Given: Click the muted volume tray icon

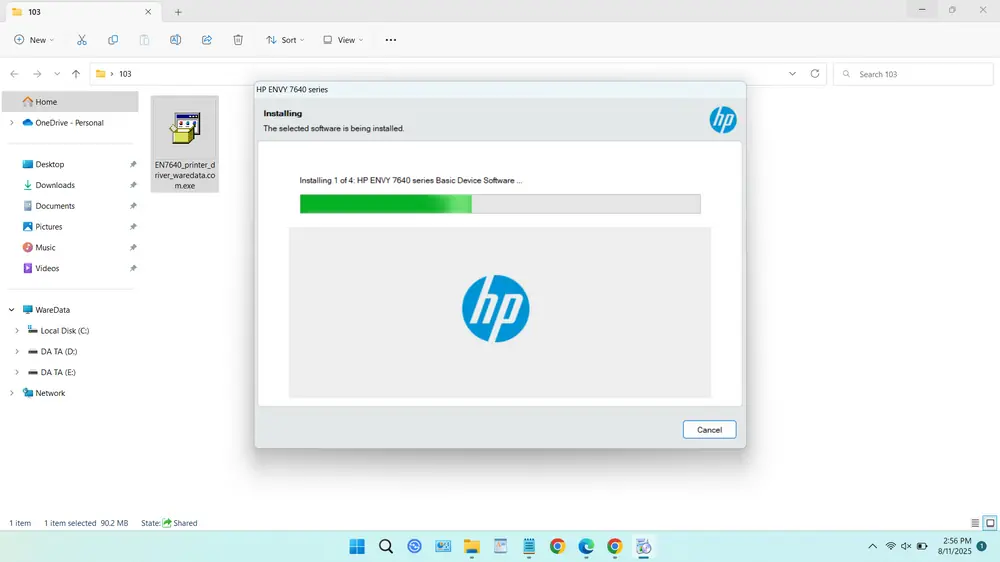Looking at the screenshot, I should 906,546.
